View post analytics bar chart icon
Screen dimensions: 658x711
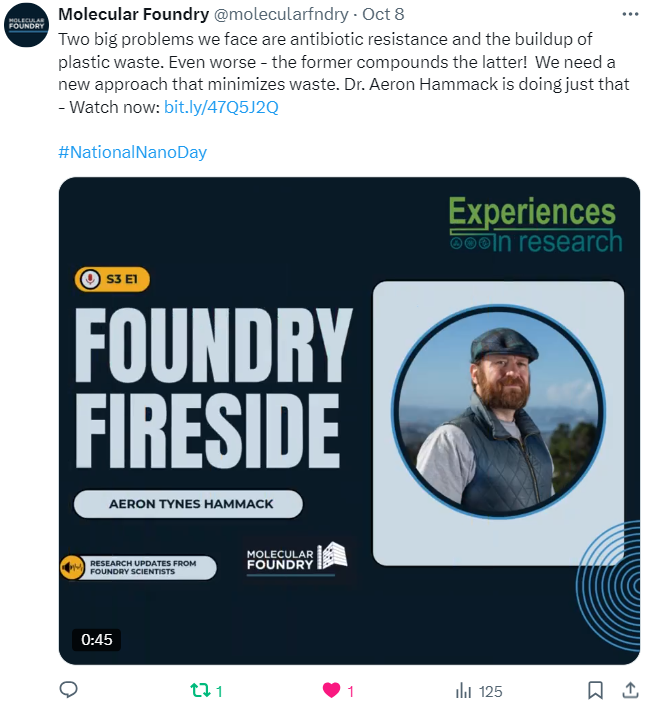(x=463, y=691)
